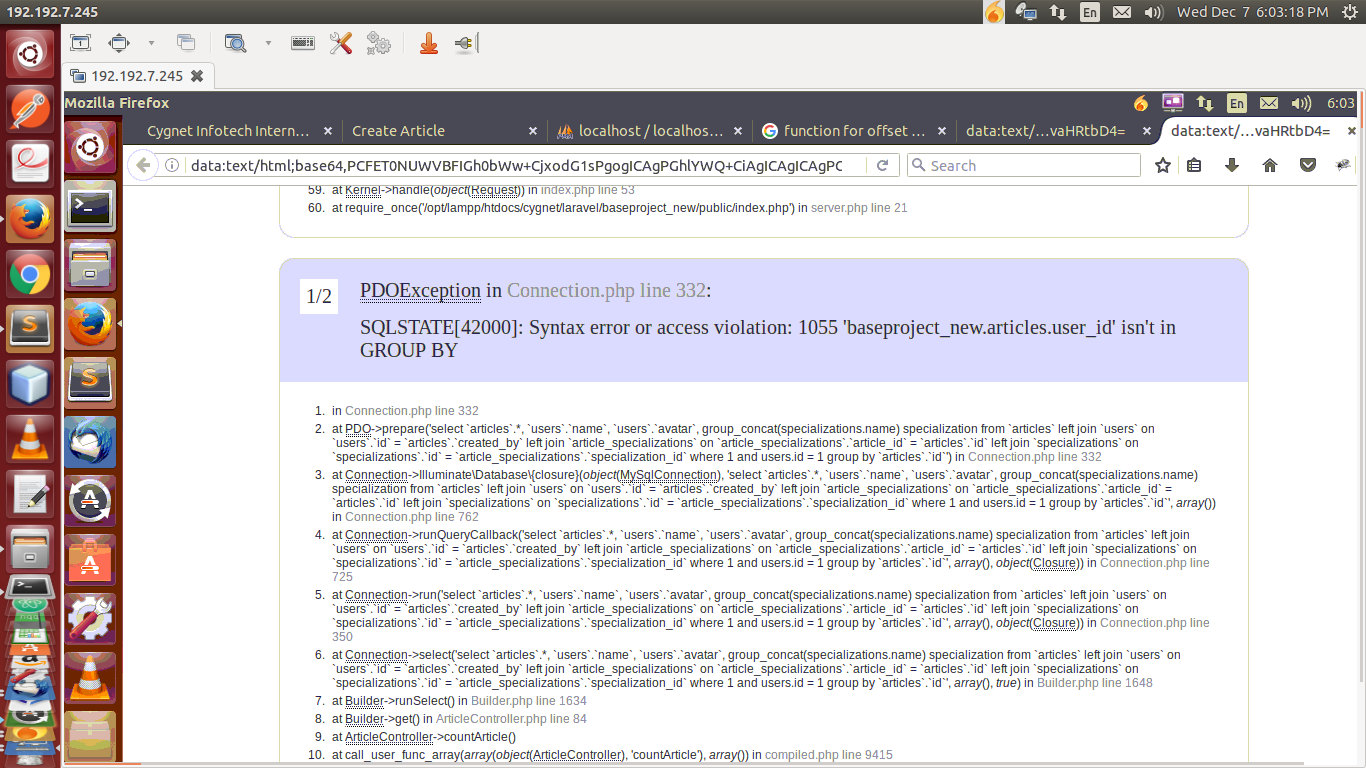
Task: Click the Pocket icon in Firefox toolbar
Action: [x=1307, y=165]
